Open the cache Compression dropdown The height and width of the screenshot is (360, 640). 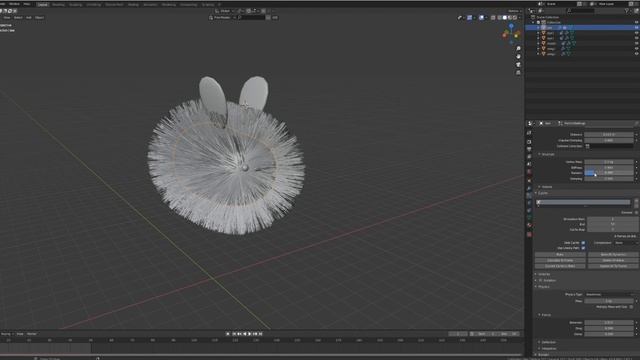[626, 242]
